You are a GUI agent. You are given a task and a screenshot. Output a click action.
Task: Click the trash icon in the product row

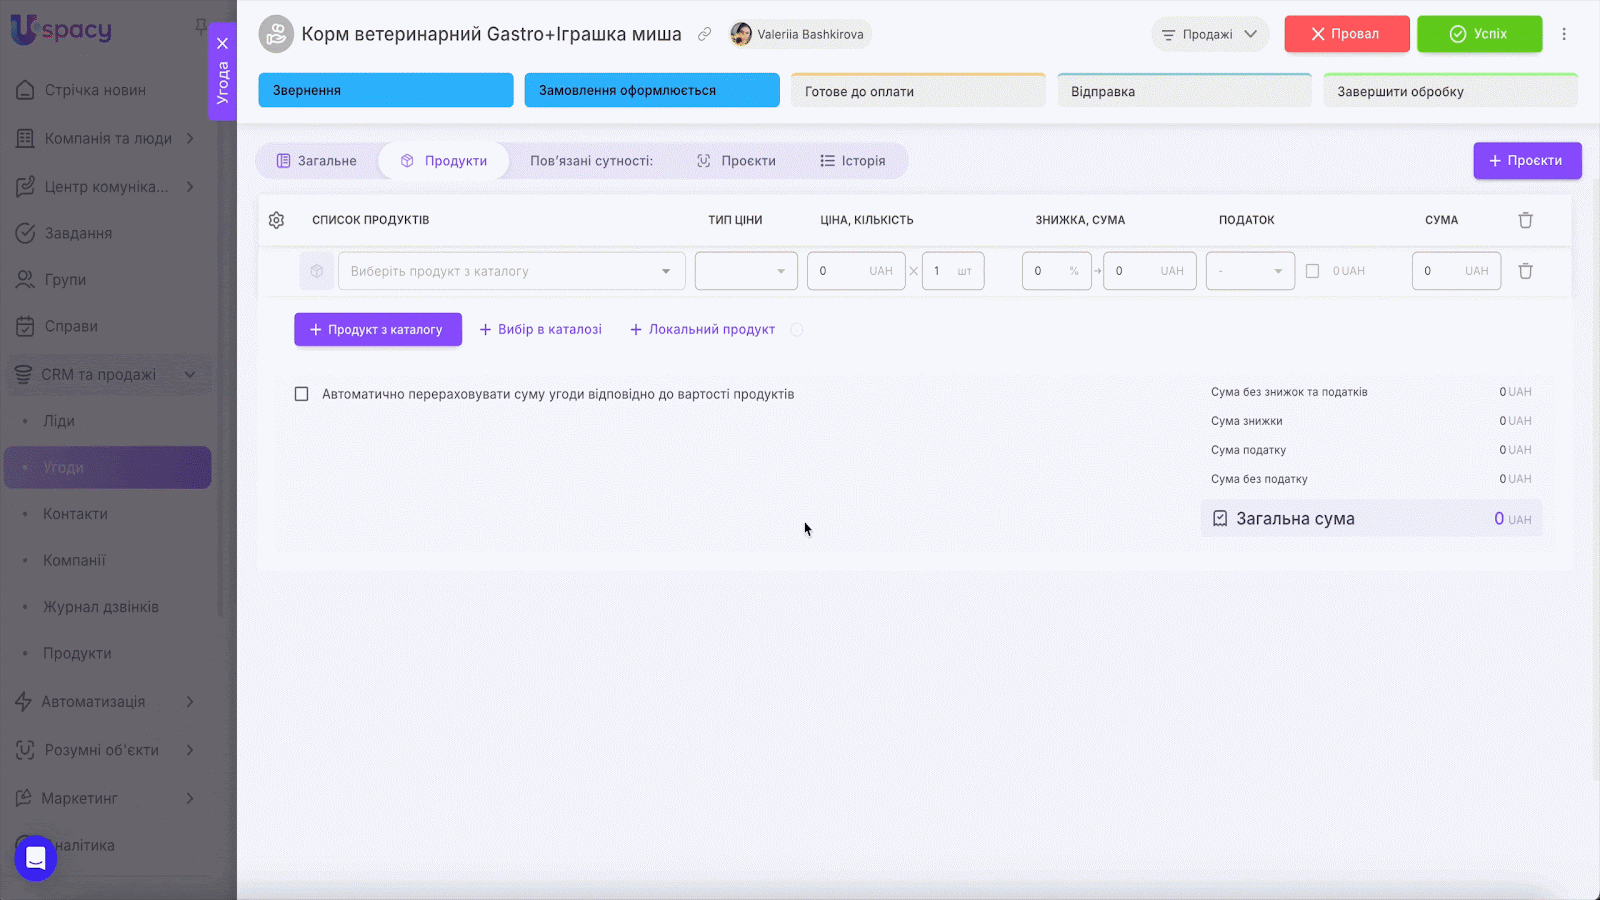pyautogui.click(x=1525, y=271)
